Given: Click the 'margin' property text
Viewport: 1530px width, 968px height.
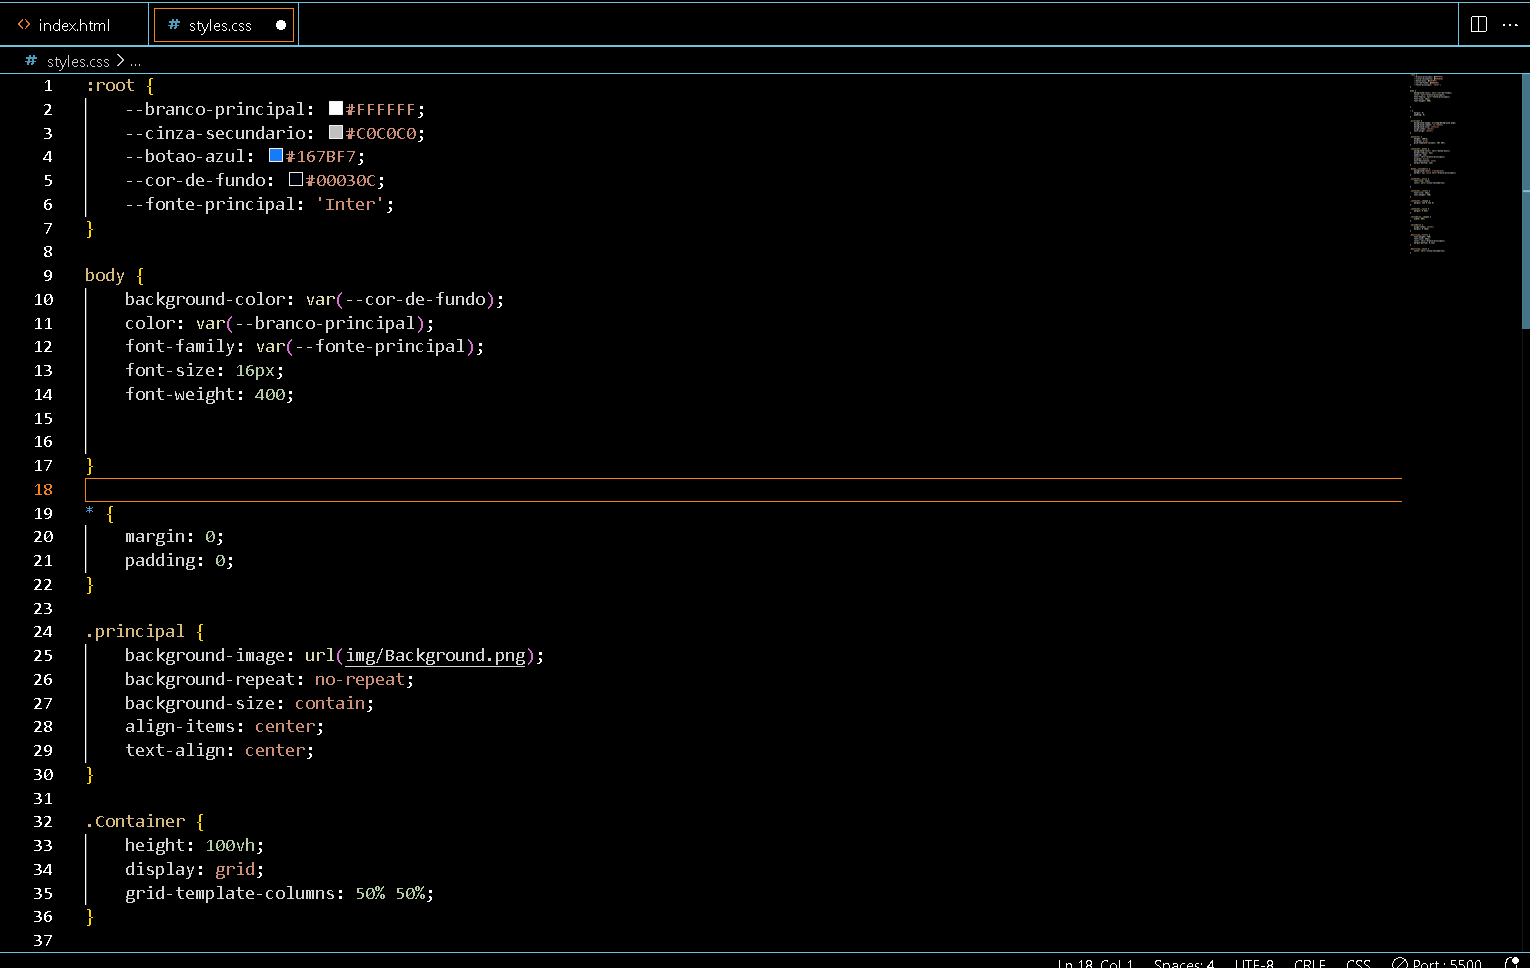Looking at the screenshot, I should point(155,537).
